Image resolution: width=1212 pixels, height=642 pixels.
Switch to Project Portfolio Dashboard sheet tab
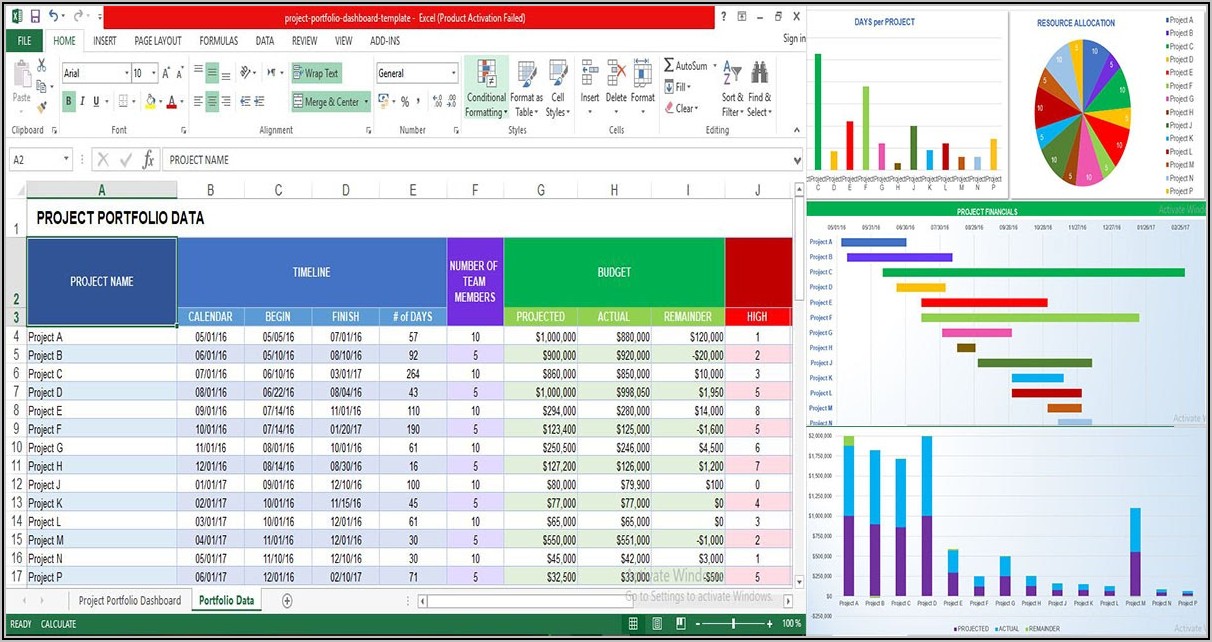(130, 600)
